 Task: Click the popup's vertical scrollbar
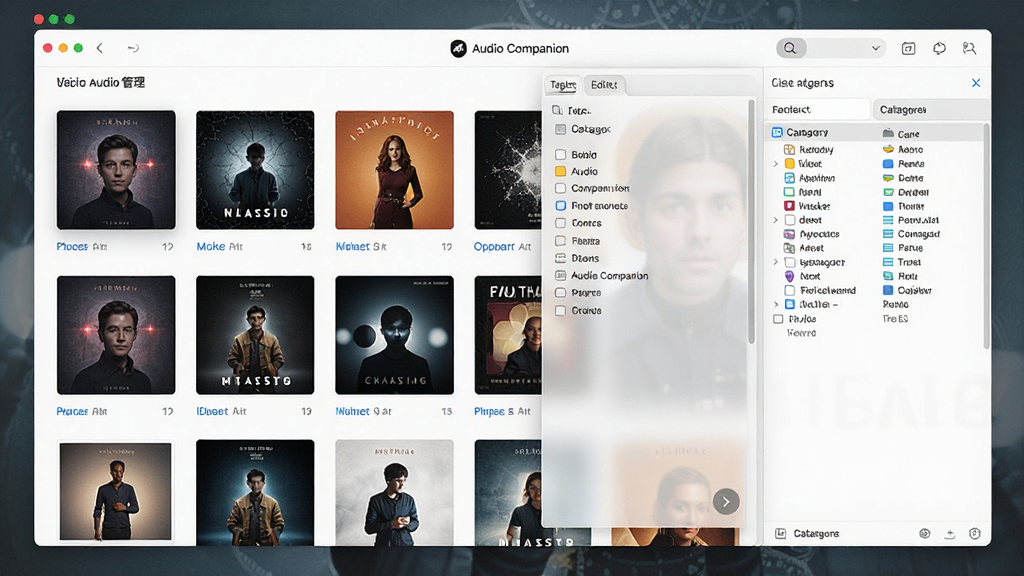(751, 222)
